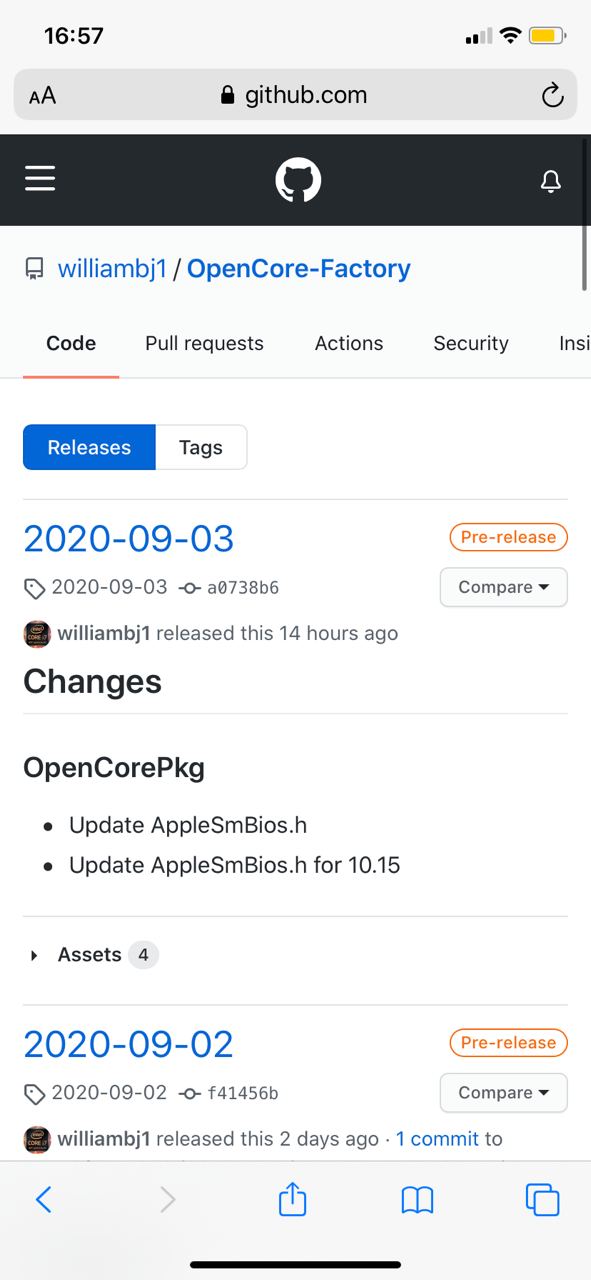The height and width of the screenshot is (1280, 591).
Task: Open Compare dropdown for 2020-09-03
Action: [504, 587]
